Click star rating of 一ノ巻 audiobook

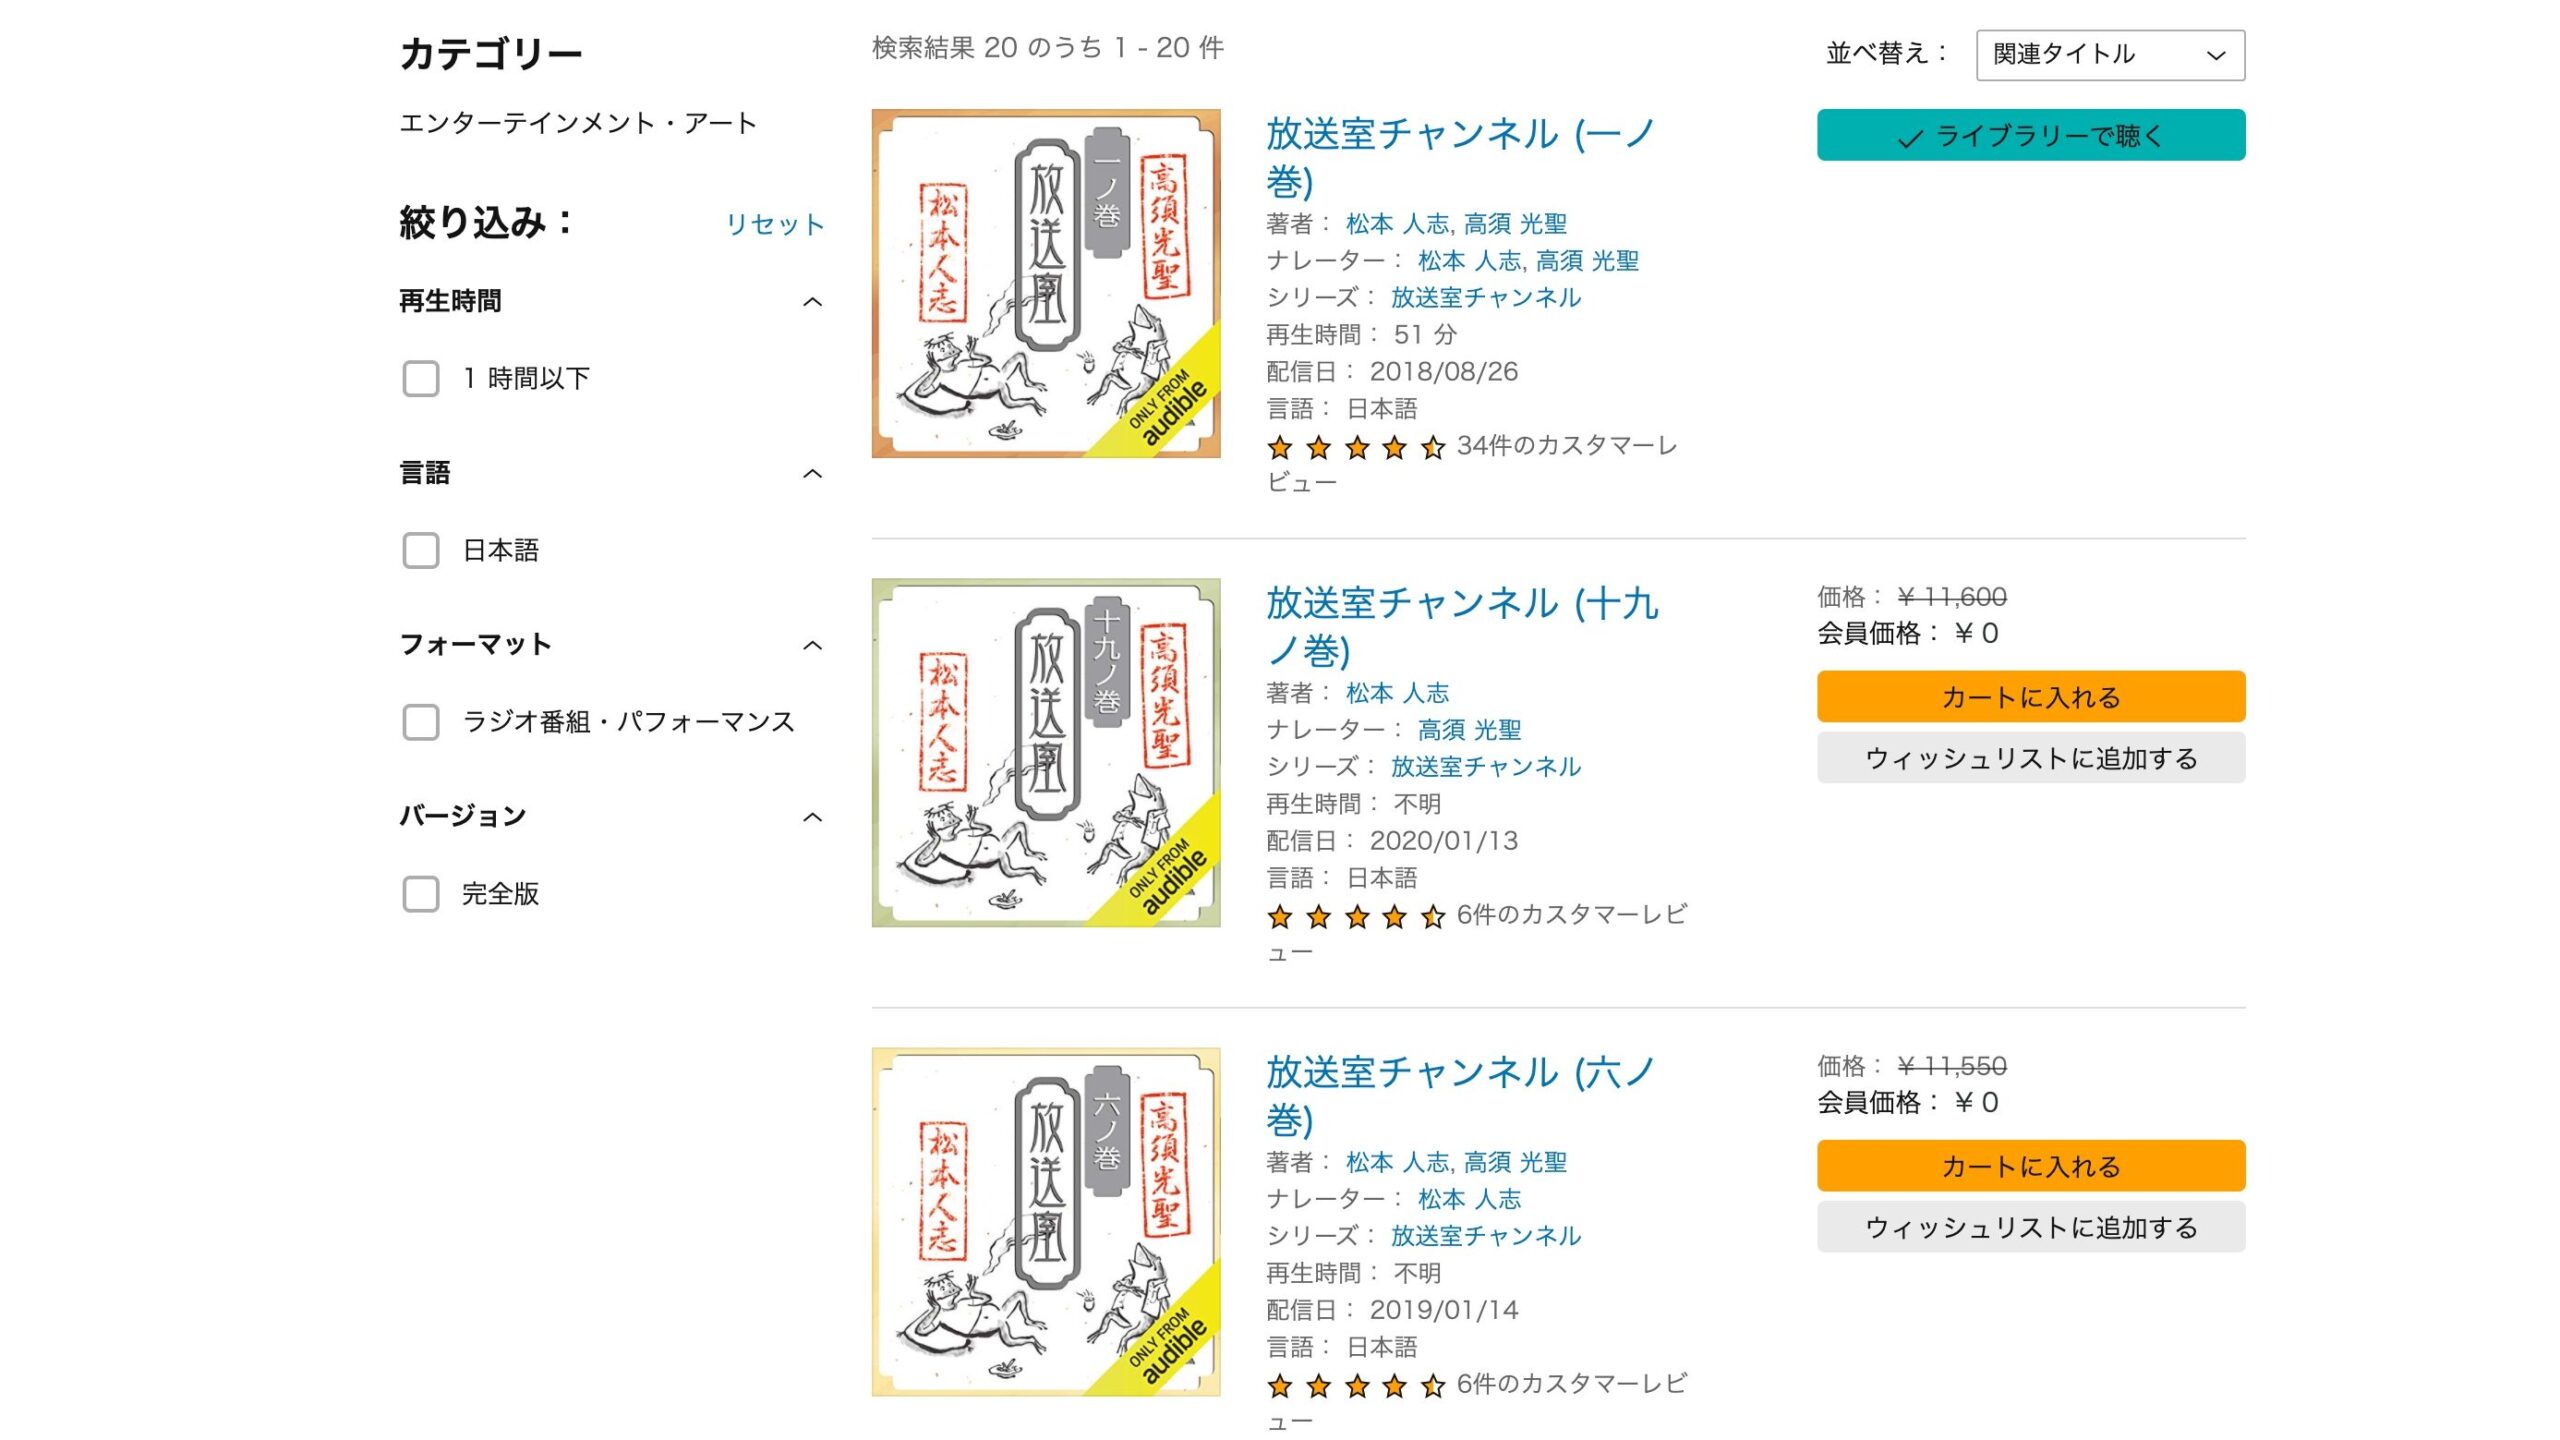point(1355,447)
